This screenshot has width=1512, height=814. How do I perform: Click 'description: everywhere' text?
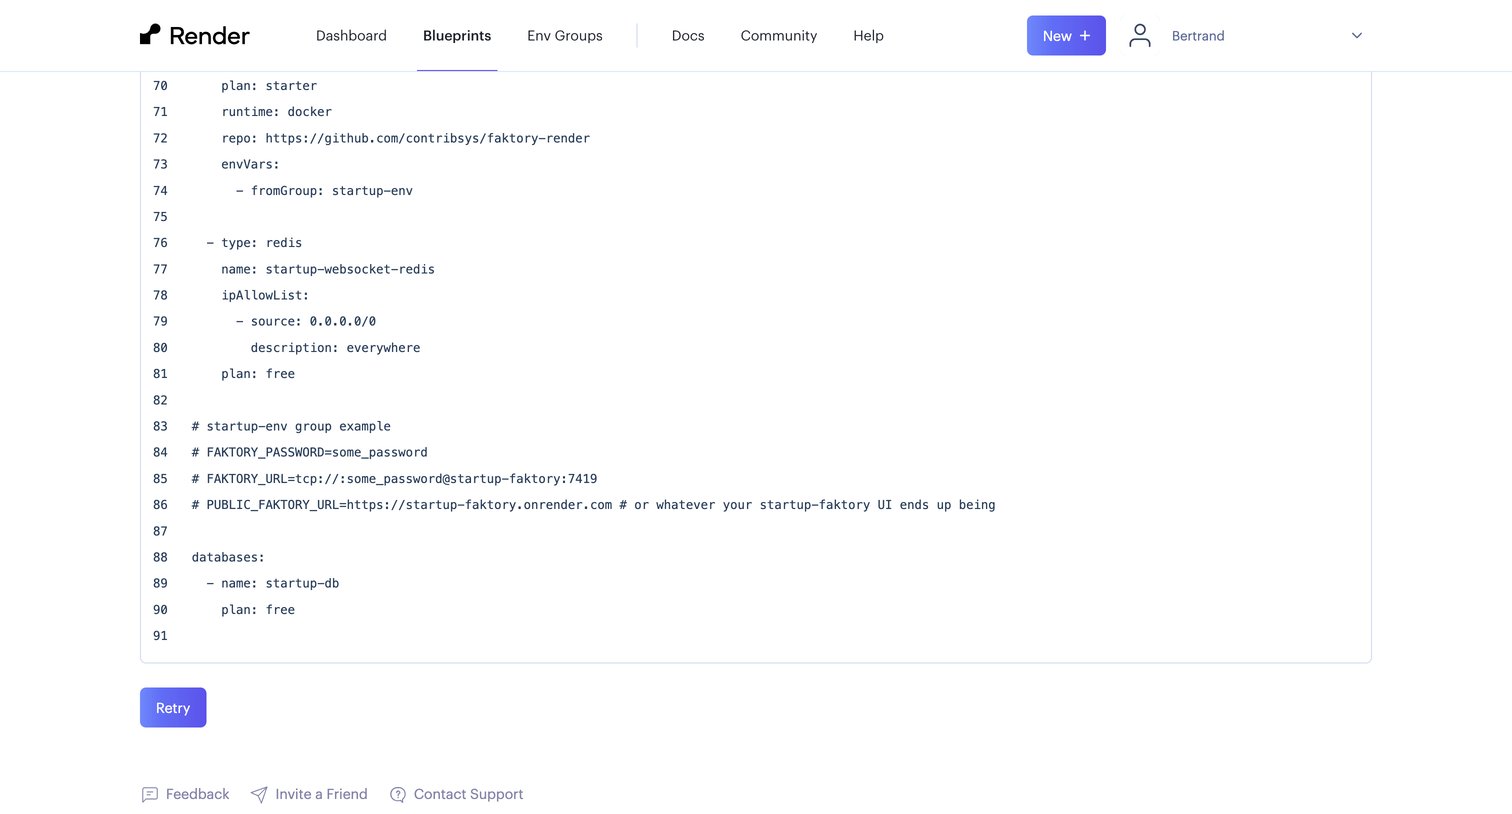tap(335, 348)
